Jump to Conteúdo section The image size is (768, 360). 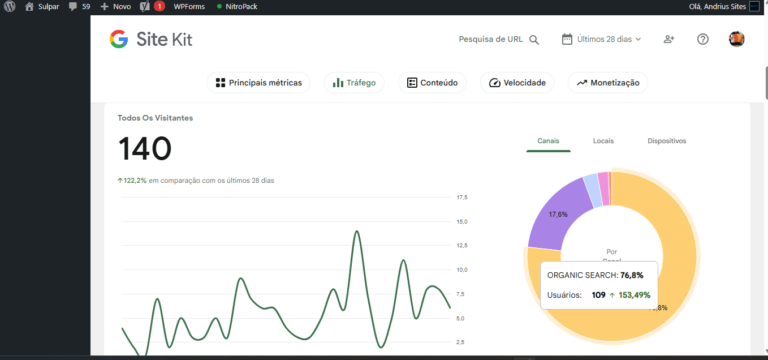[x=432, y=83]
